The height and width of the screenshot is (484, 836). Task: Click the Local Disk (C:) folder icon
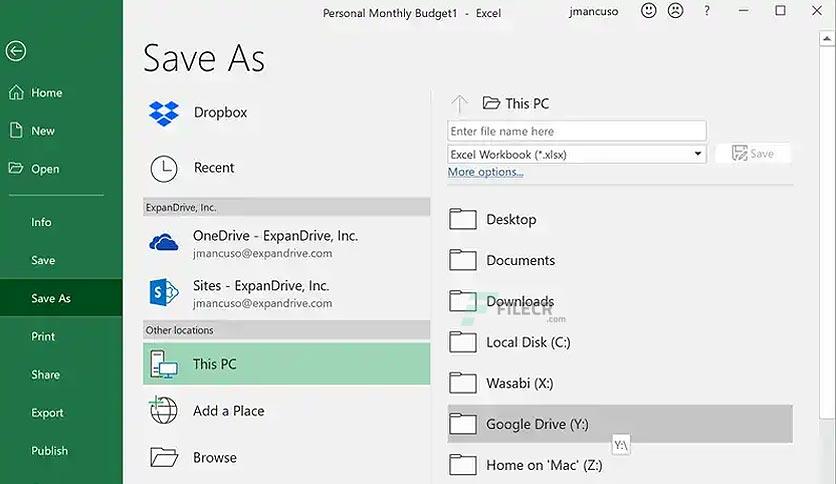(x=463, y=342)
